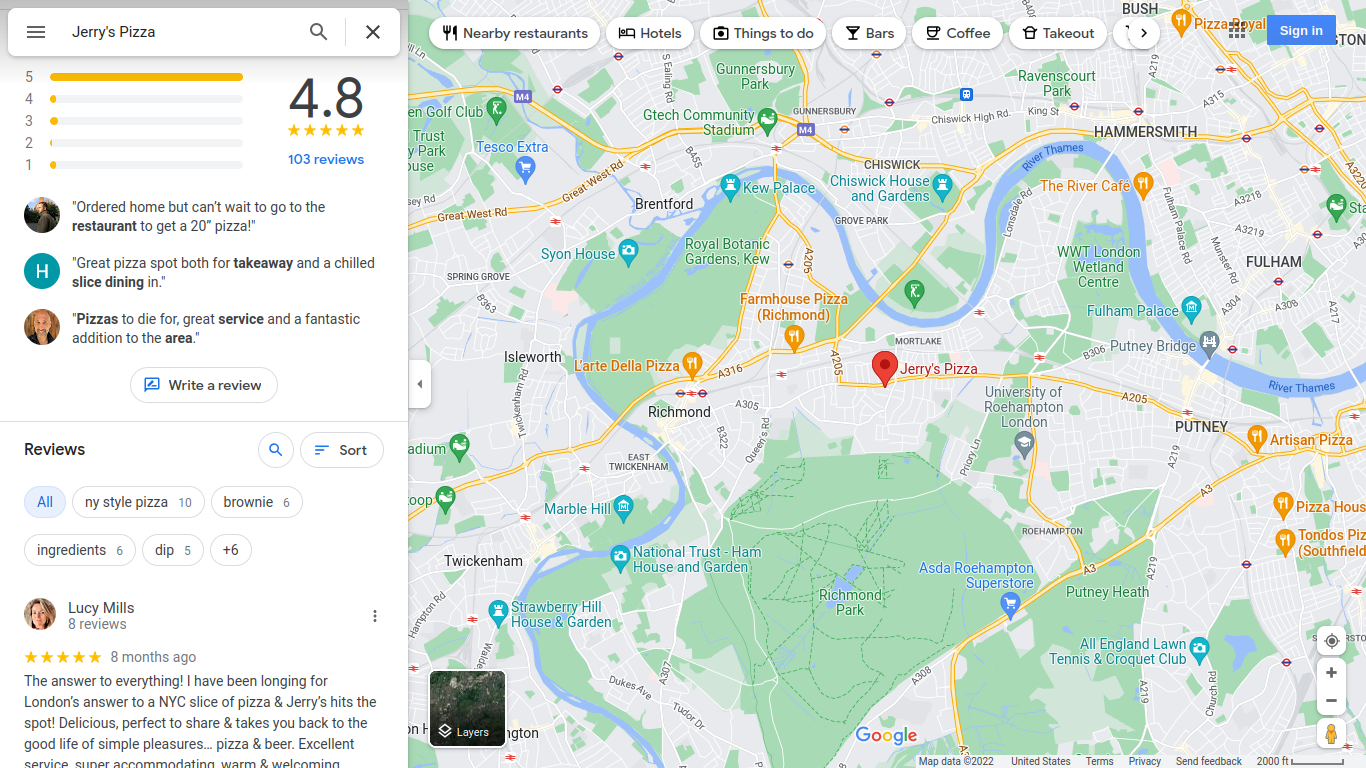This screenshot has width=1366, height=768.
Task: Filter reviews by ingredients
Action: tap(80, 550)
